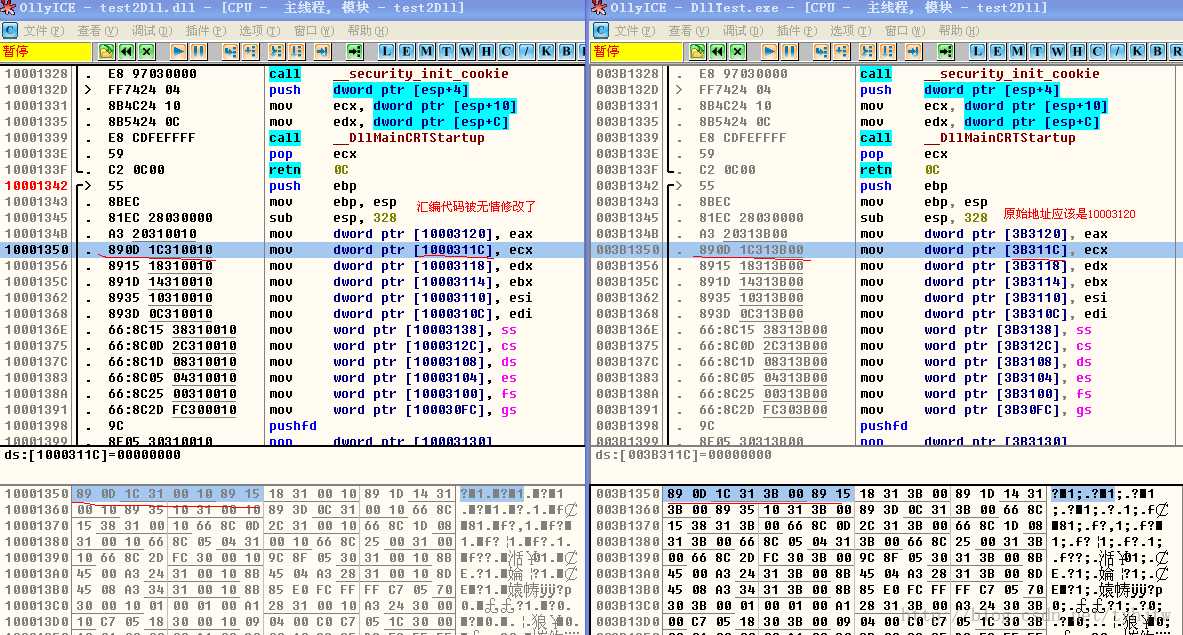Select address 10001342 in left disassembly
This screenshot has height=635, width=1183.
point(36,186)
